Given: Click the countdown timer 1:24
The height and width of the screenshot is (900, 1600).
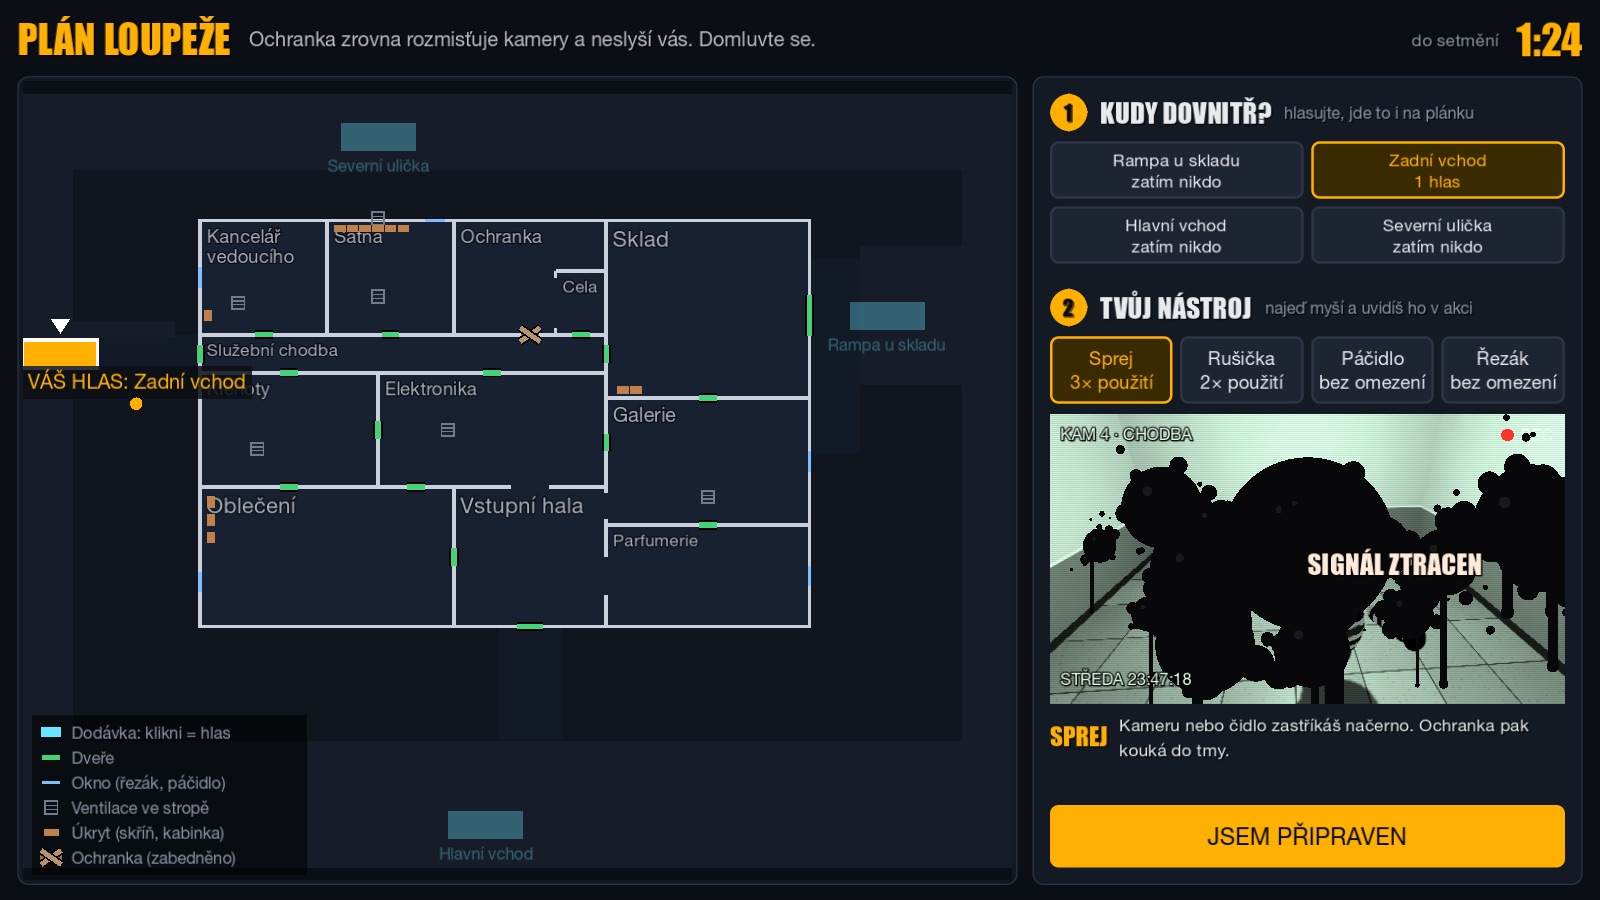Looking at the screenshot, I should point(1548,41).
